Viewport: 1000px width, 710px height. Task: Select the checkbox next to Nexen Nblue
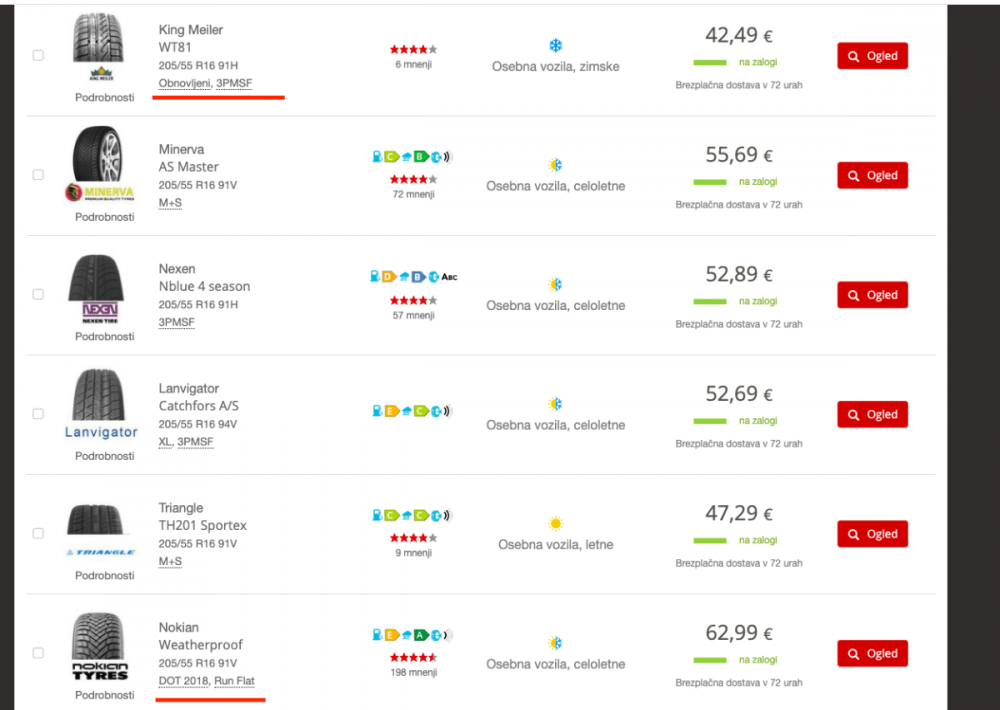pyautogui.click(x=38, y=295)
